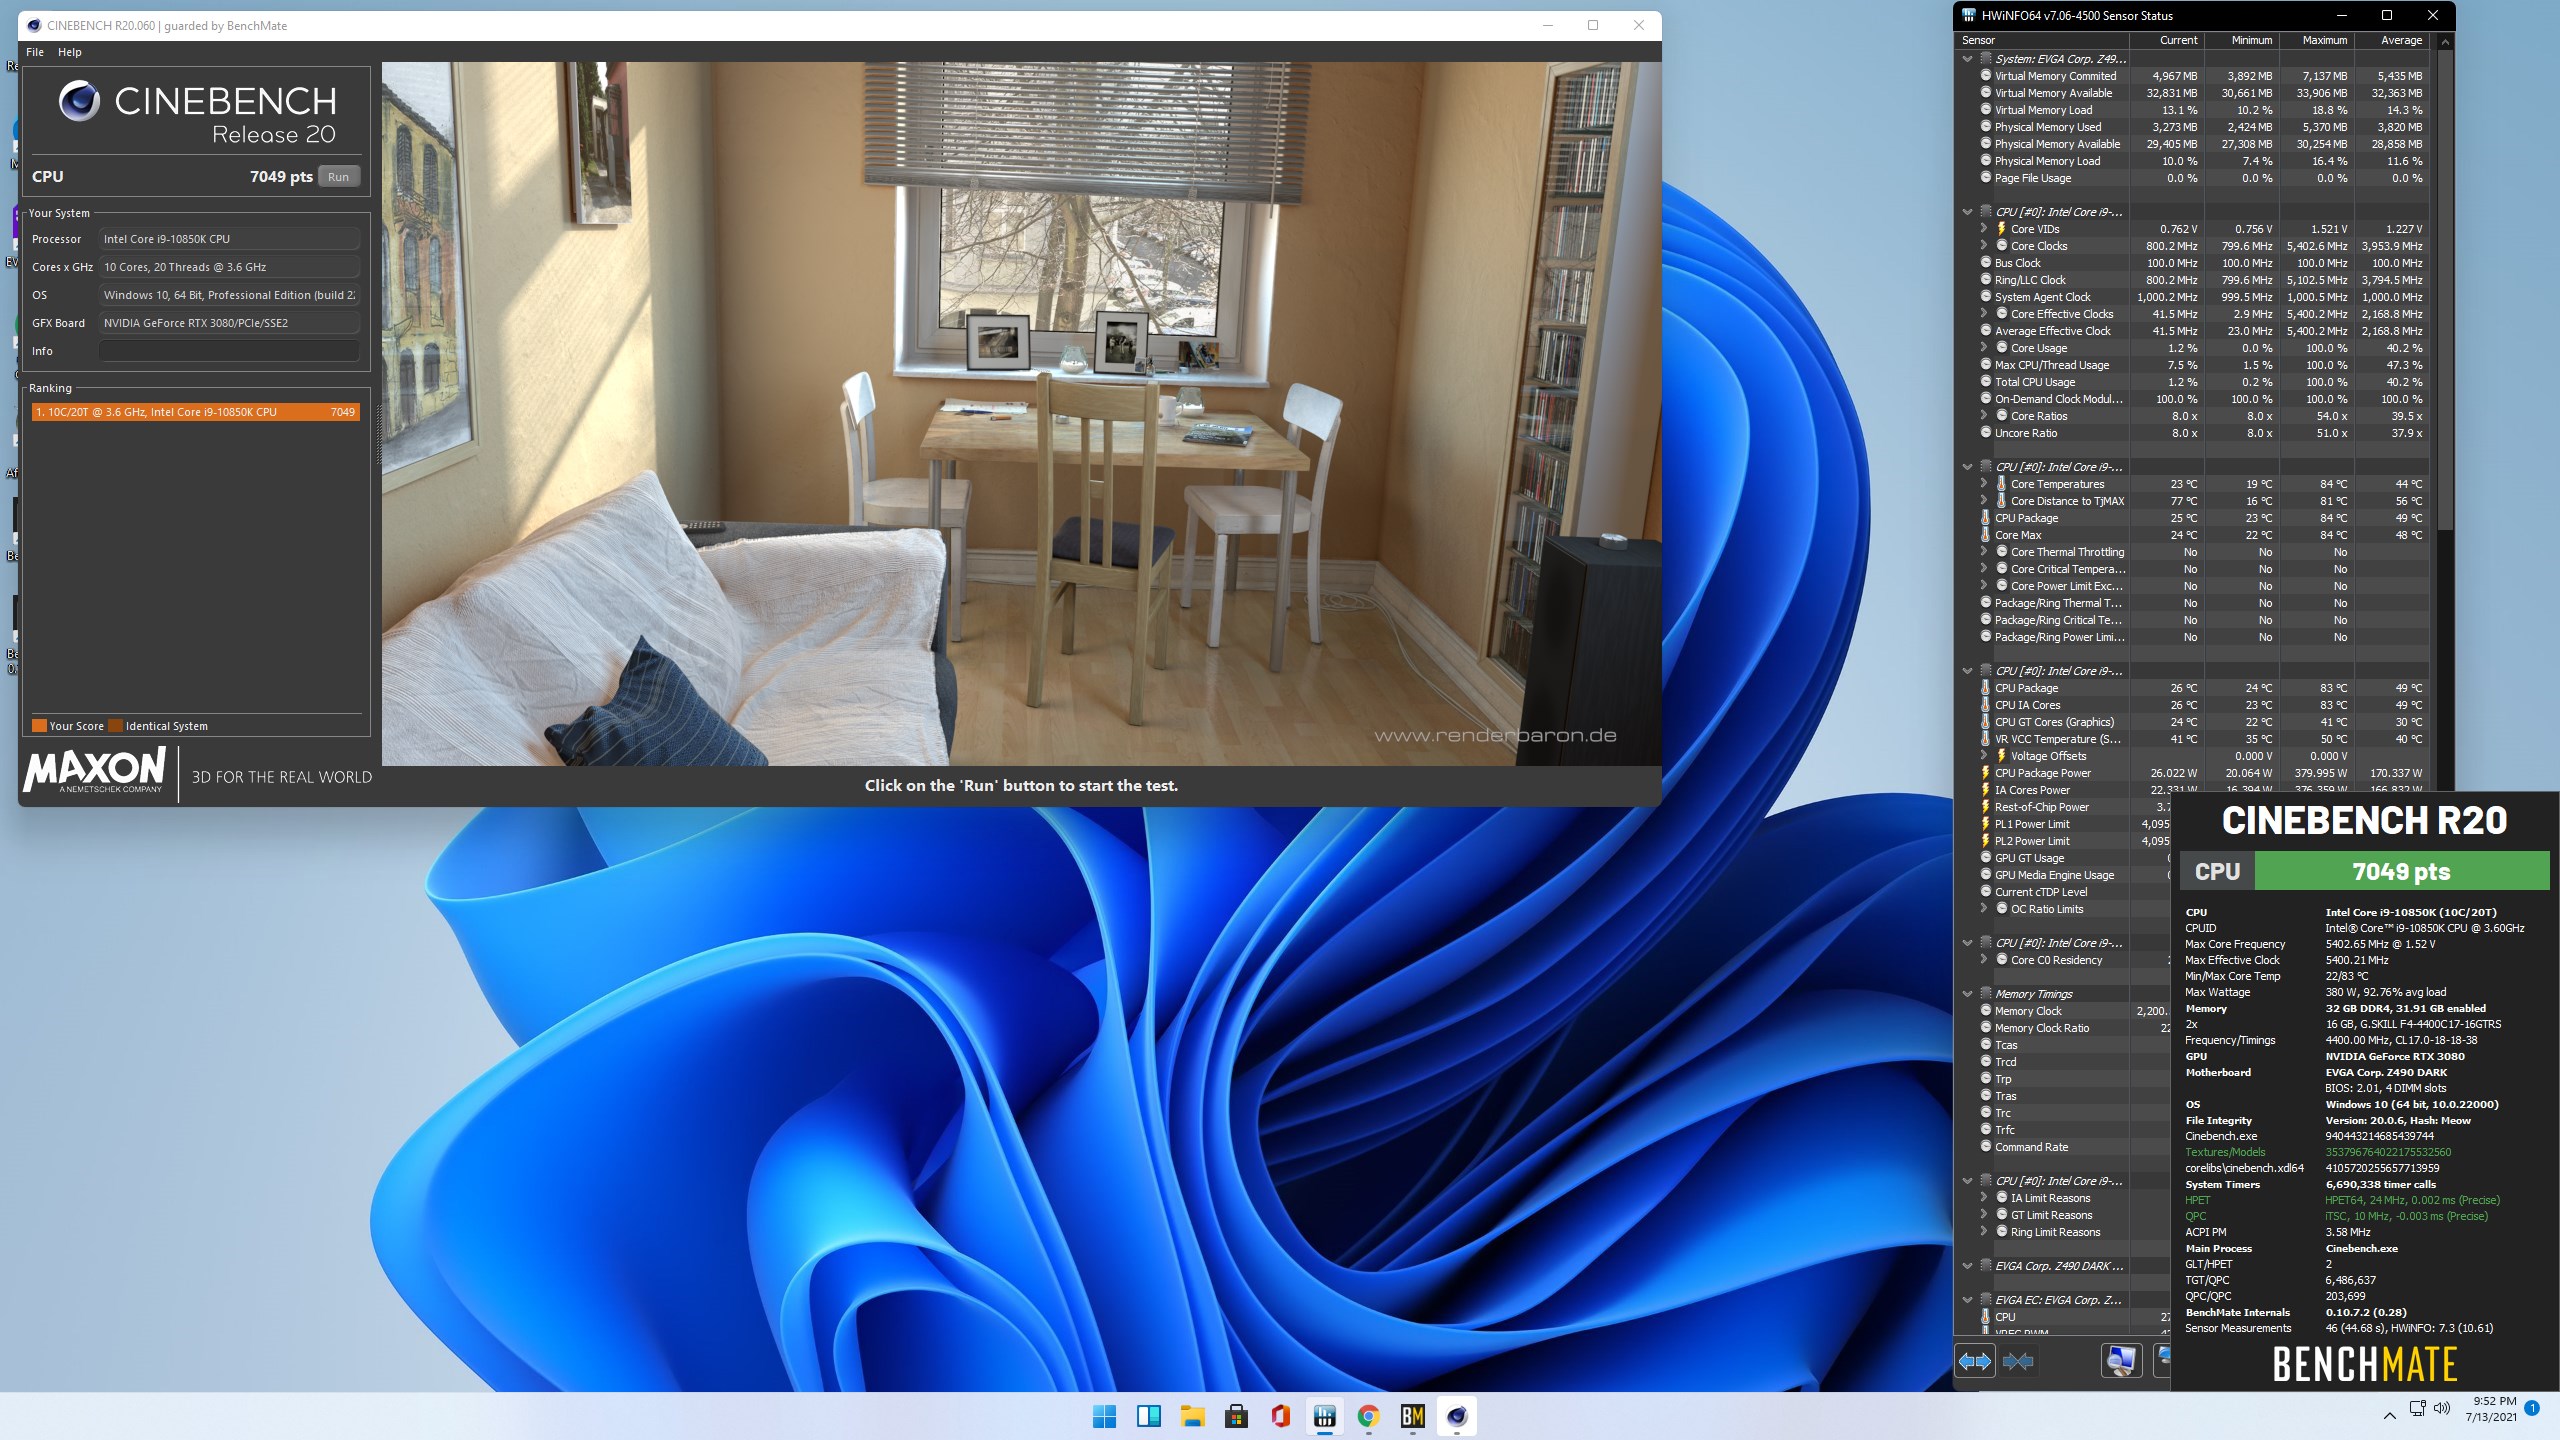The width and height of the screenshot is (2560, 1440).
Task: Click the lightning icon beside PL1 Power Limit
Action: click(x=1986, y=824)
